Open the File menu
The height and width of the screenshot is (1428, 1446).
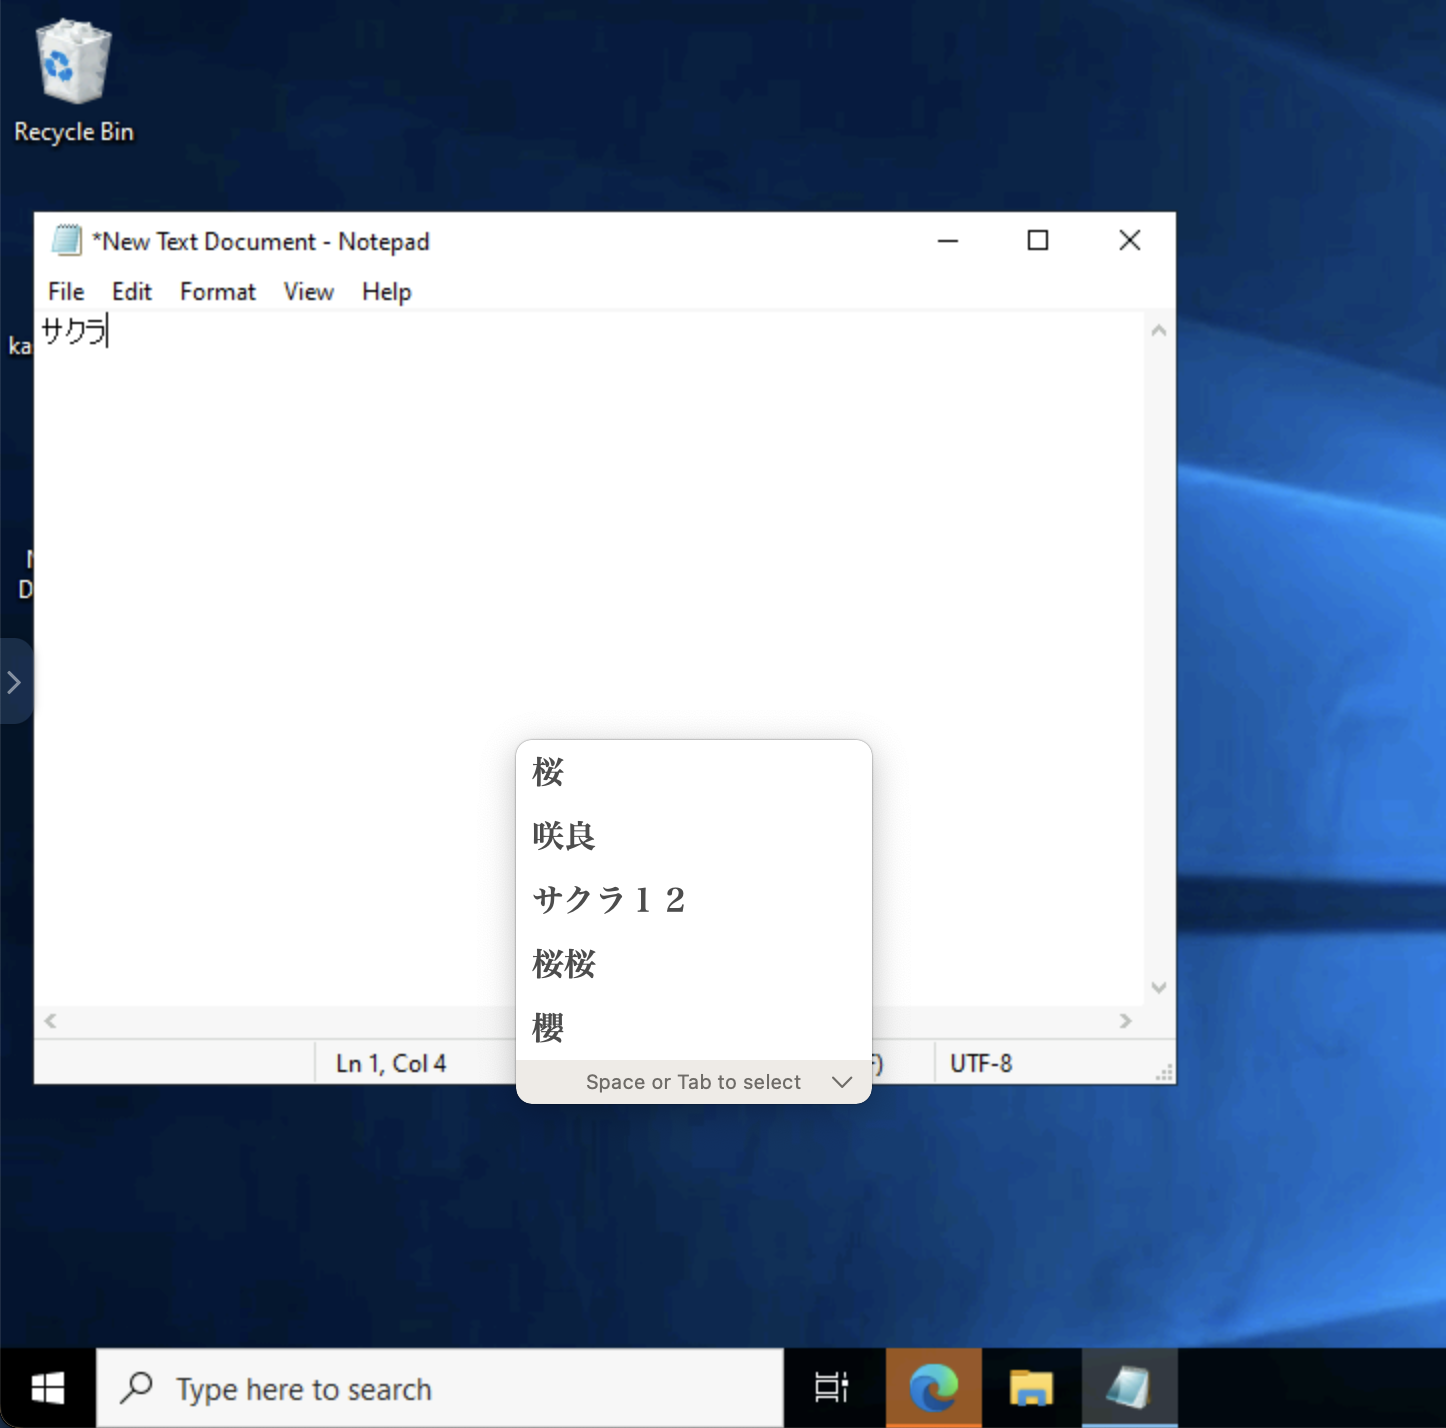pos(64,291)
